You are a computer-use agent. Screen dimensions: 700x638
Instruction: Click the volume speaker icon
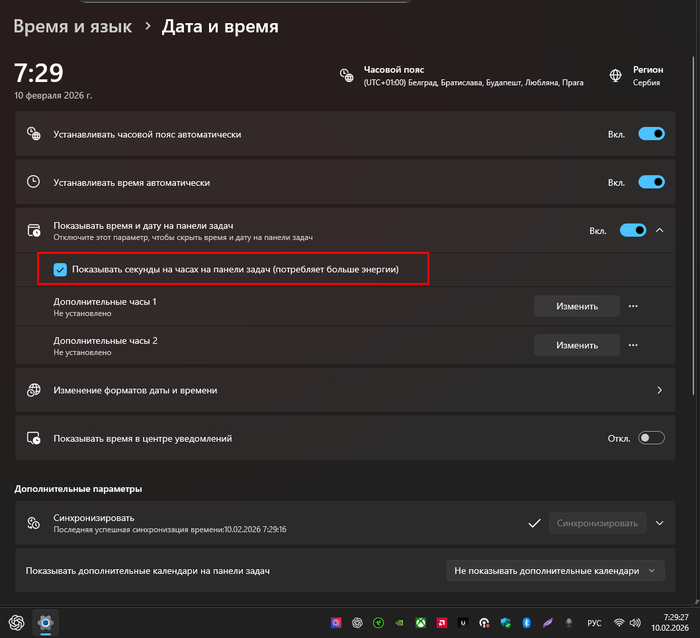point(635,623)
